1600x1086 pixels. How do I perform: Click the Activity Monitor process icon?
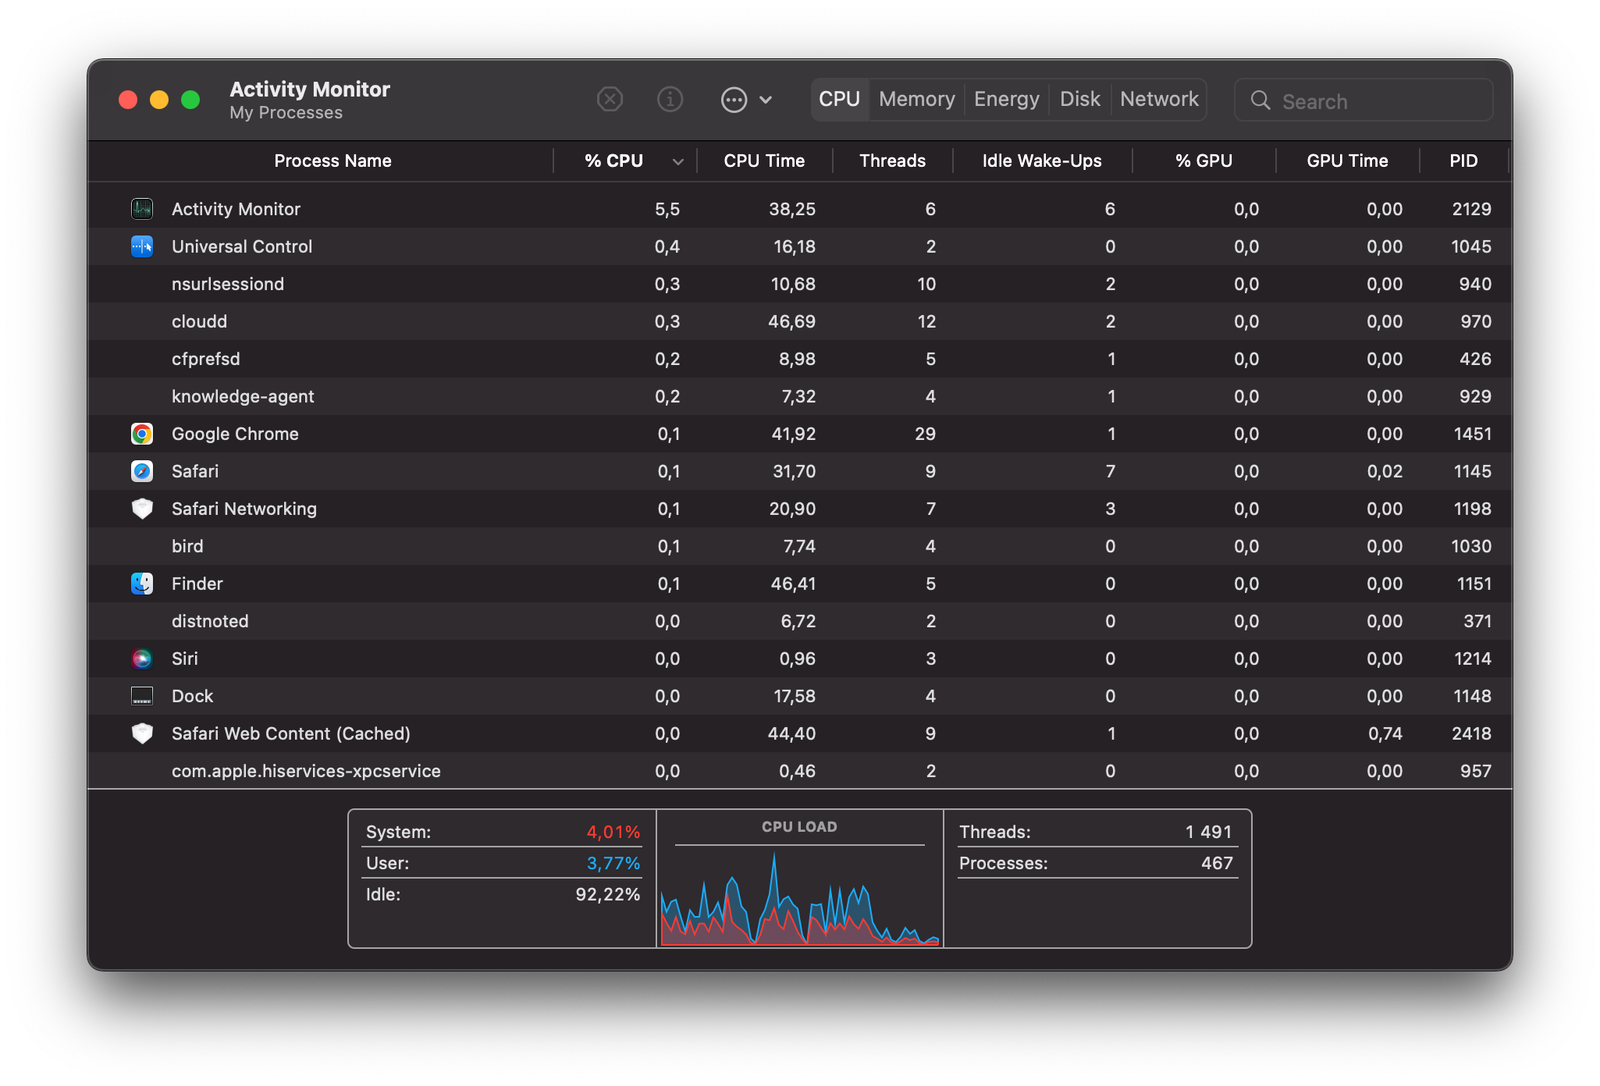(142, 209)
